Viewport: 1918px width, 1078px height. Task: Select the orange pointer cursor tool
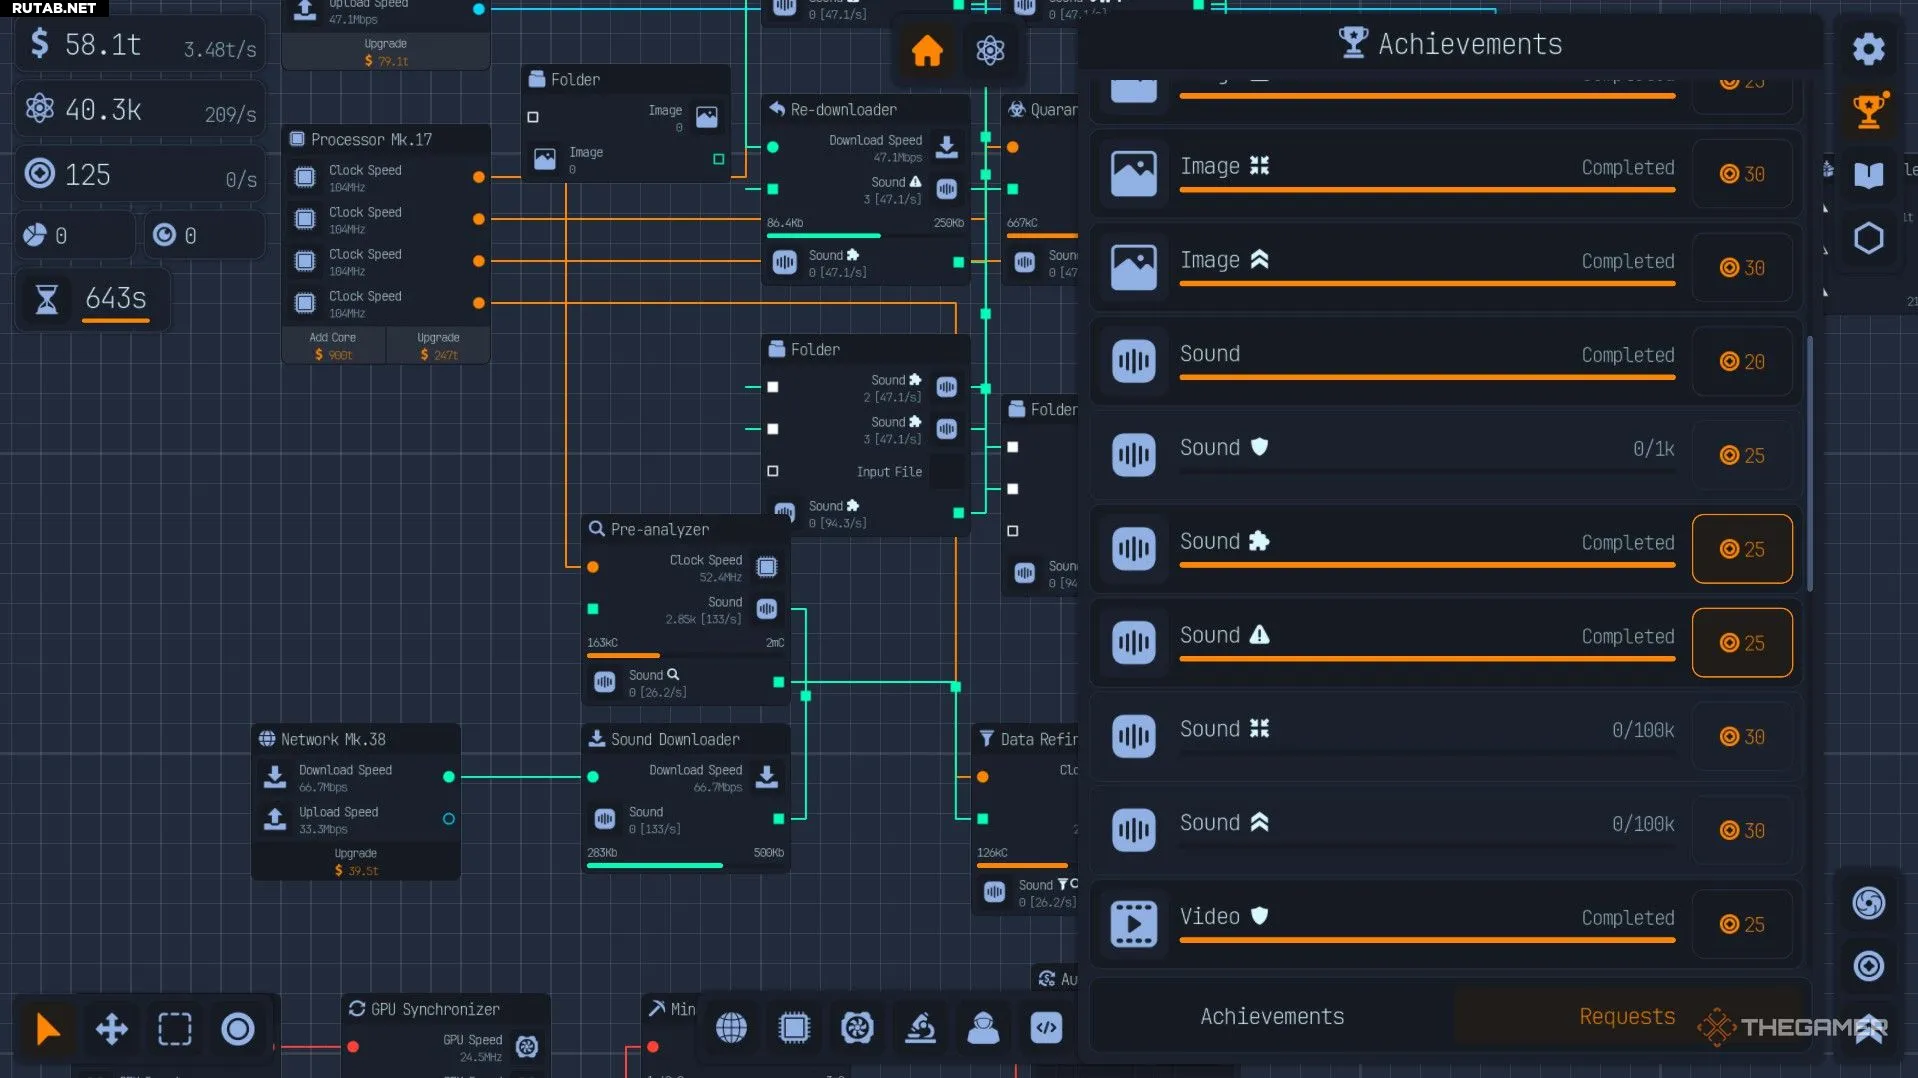coord(47,1028)
